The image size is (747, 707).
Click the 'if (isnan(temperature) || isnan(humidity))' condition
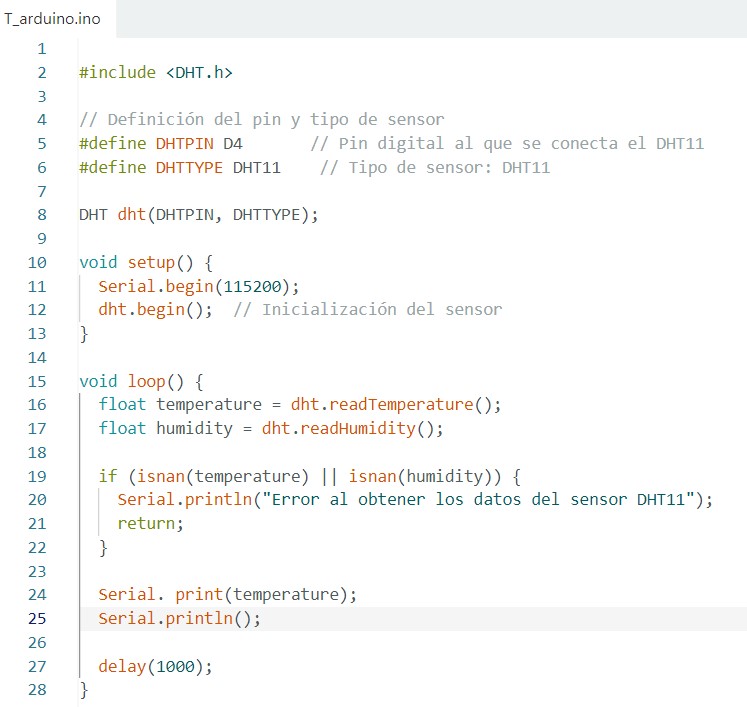300,476
